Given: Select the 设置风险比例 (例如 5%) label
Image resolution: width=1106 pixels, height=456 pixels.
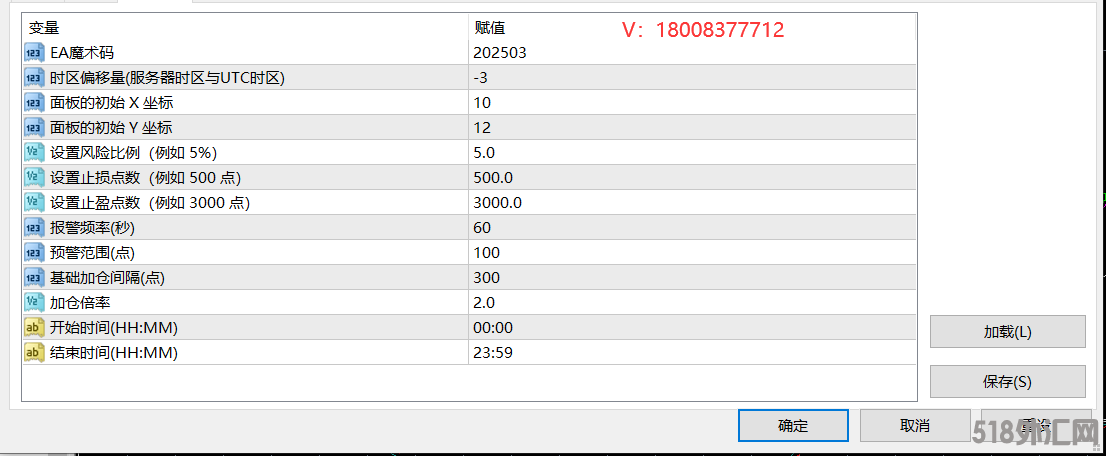Looking at the screenshot, I should [134, 152].
